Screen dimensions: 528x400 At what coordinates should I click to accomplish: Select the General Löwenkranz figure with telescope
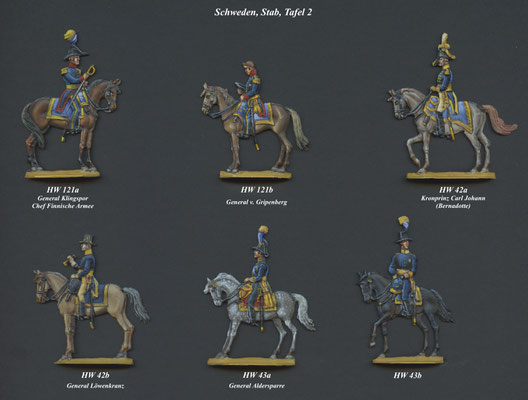pyautogui.click(x=92, y=300)
